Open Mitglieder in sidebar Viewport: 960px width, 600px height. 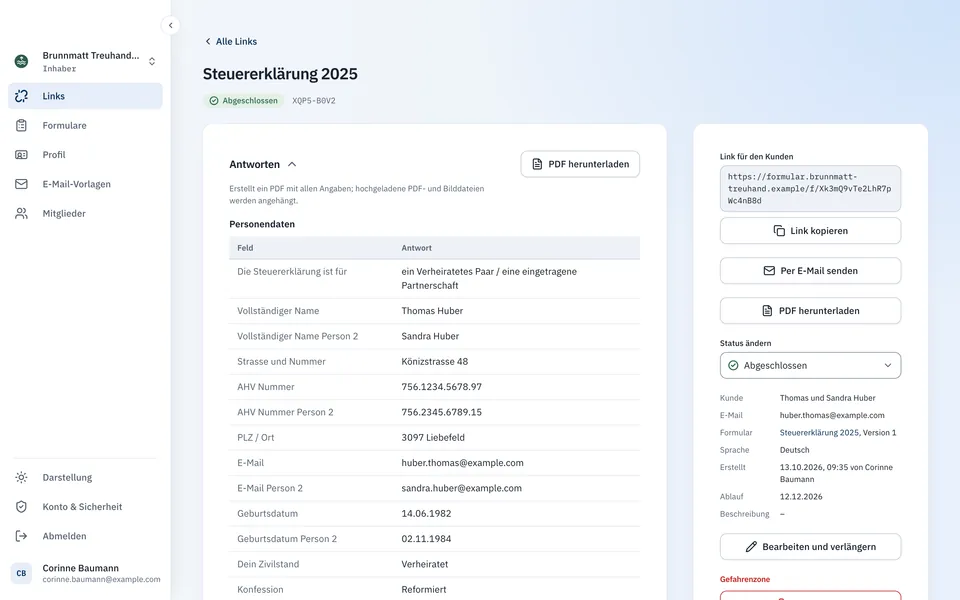tap(85, 214)
